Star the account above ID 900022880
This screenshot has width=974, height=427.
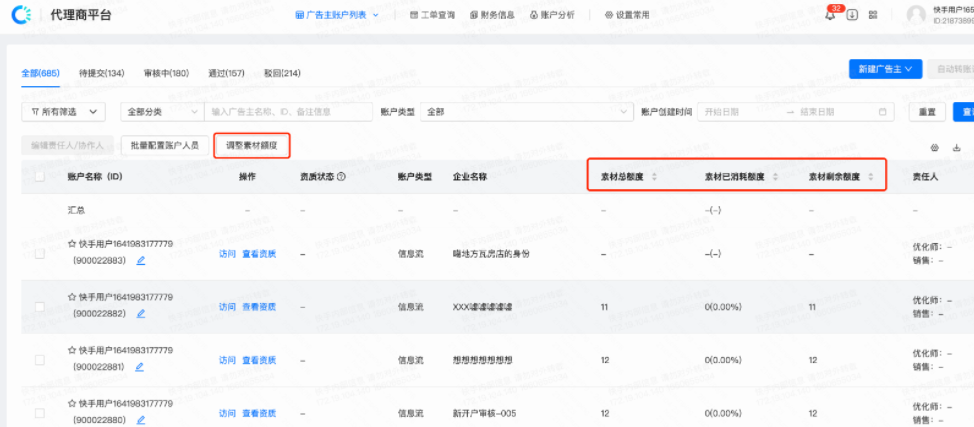point(72,403)
